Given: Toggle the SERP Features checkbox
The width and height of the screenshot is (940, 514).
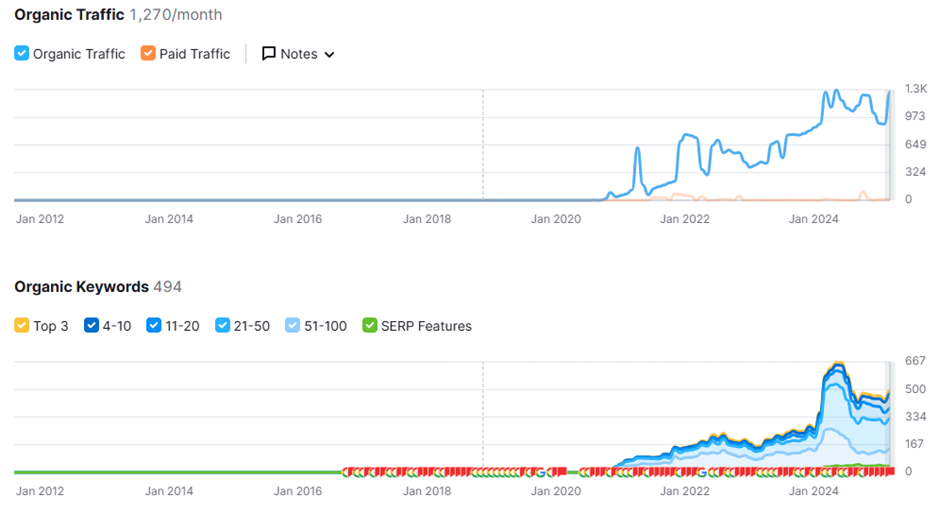Looking at the screenshot, I should click(370, 326).
